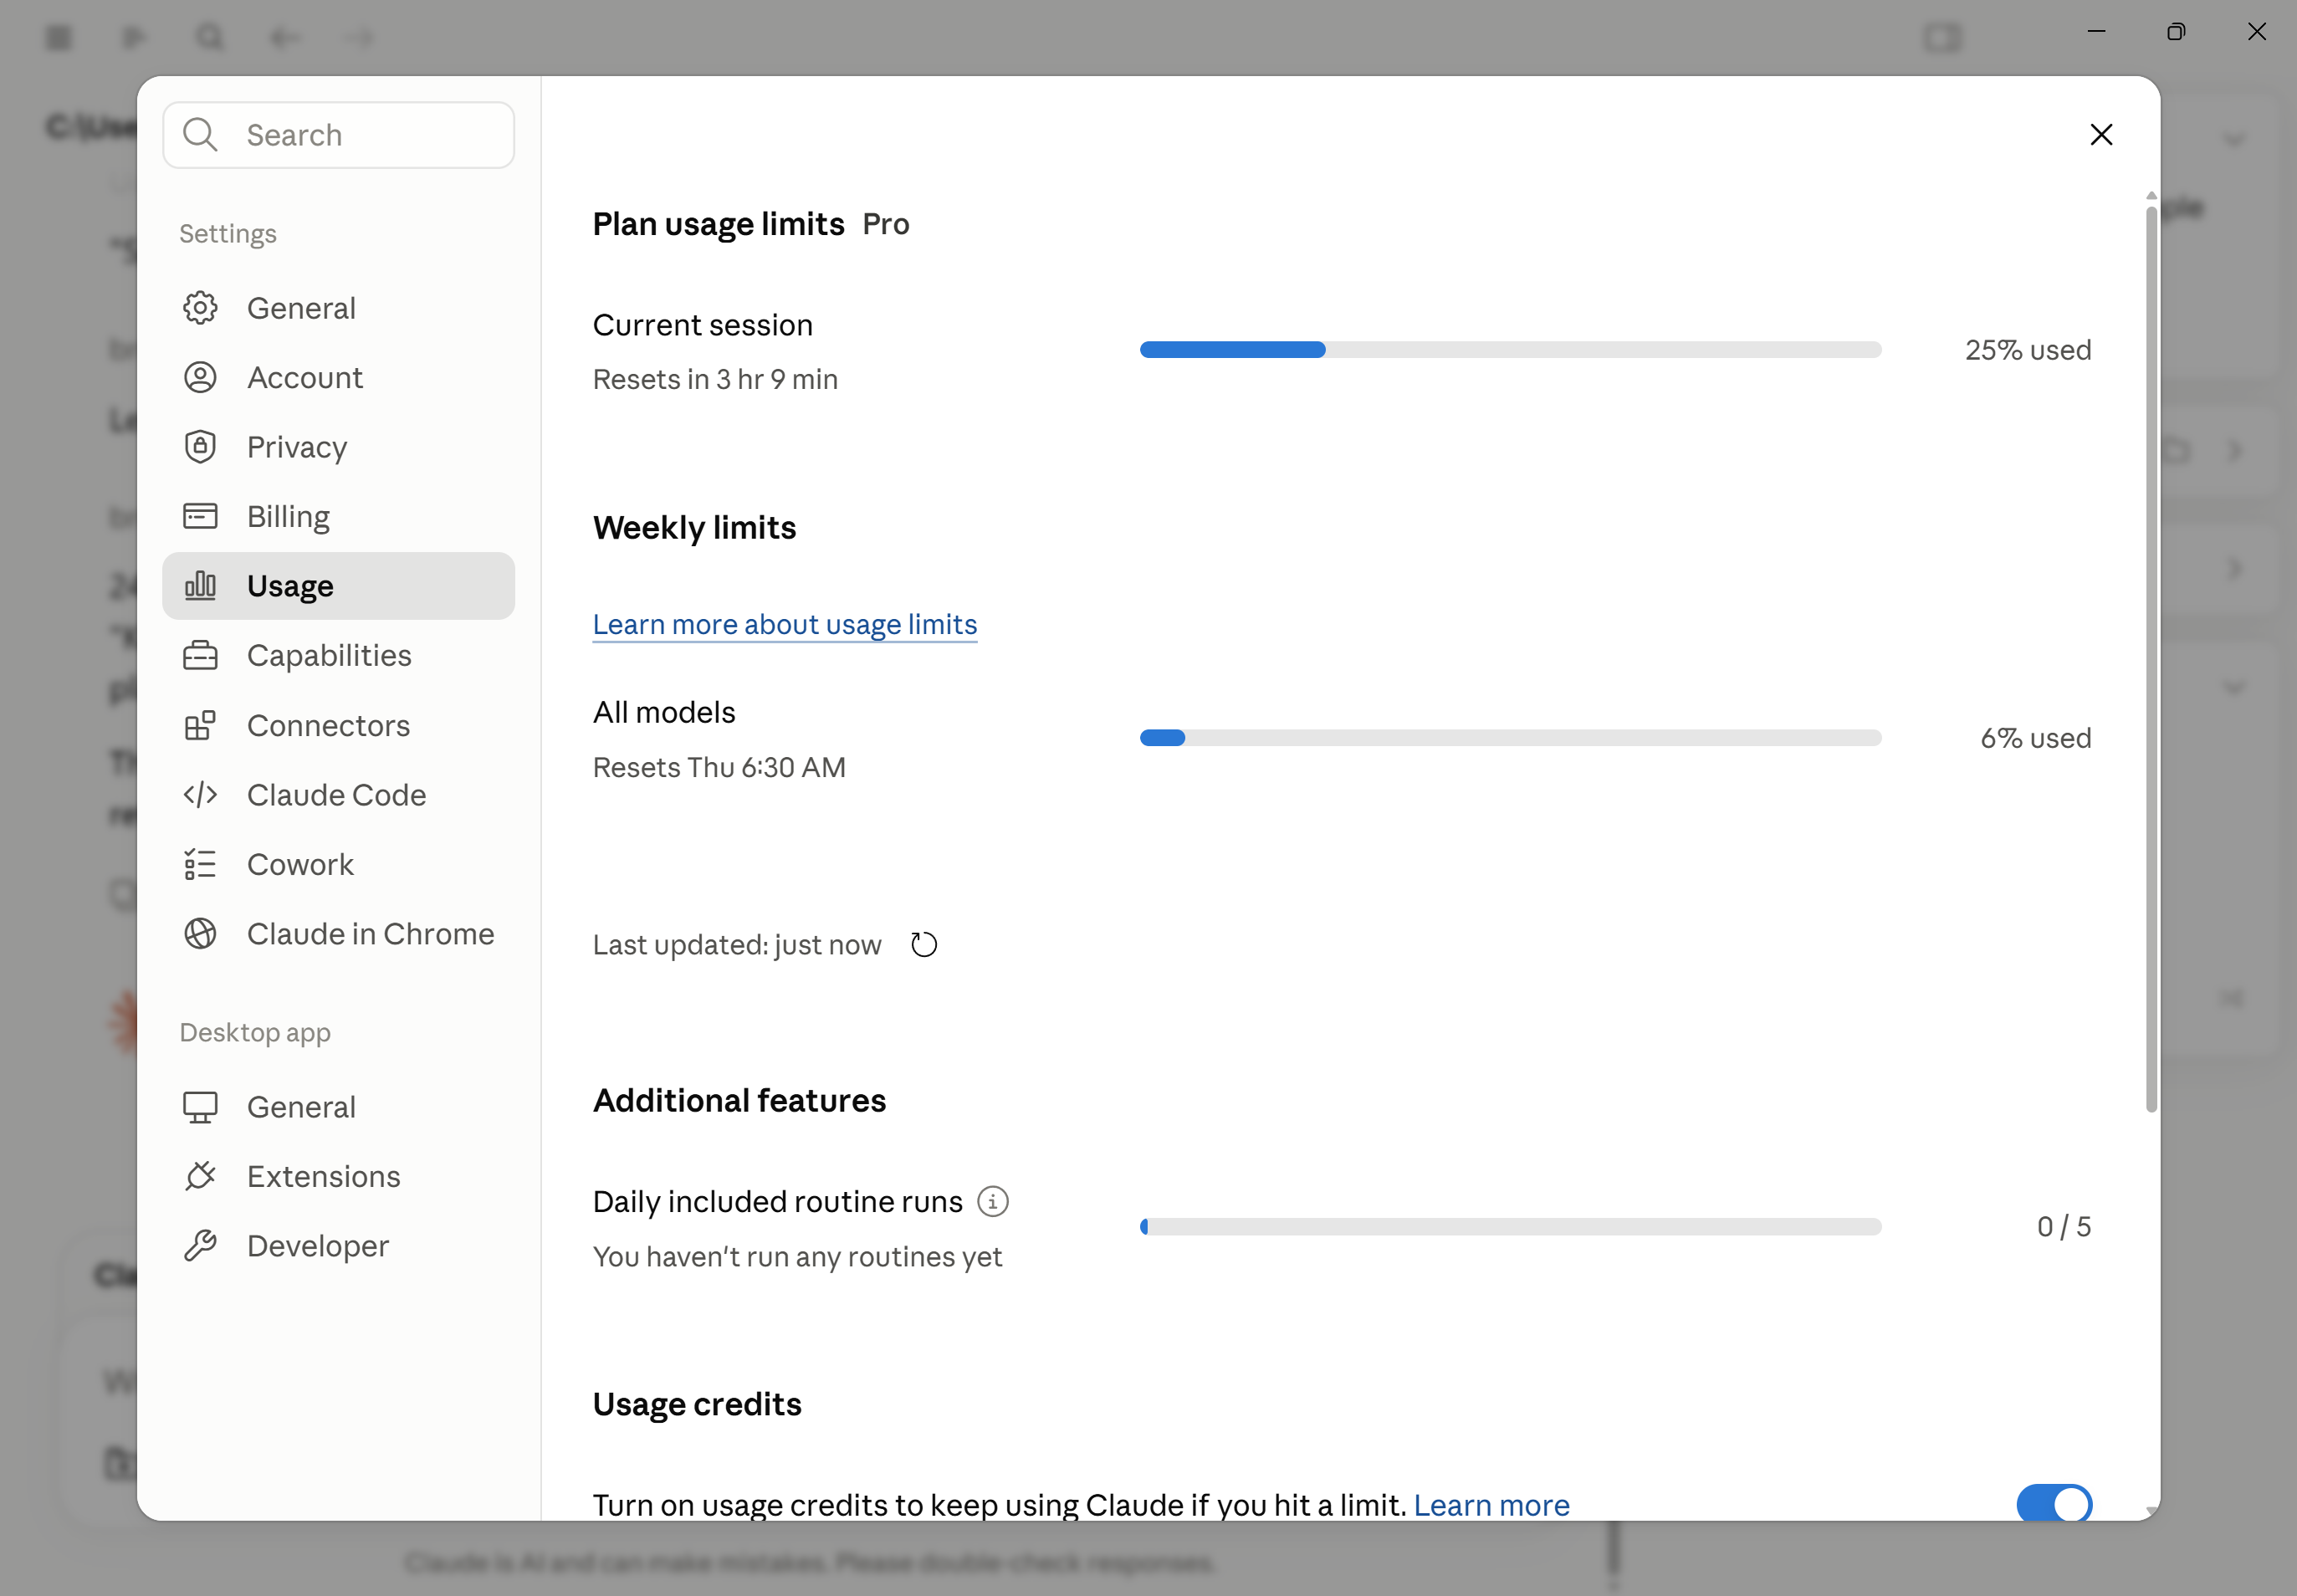Open Account settings via its person icon
Image resolution: width=2297 pixels, height=1596 pixels.
[x=200, y=377]
